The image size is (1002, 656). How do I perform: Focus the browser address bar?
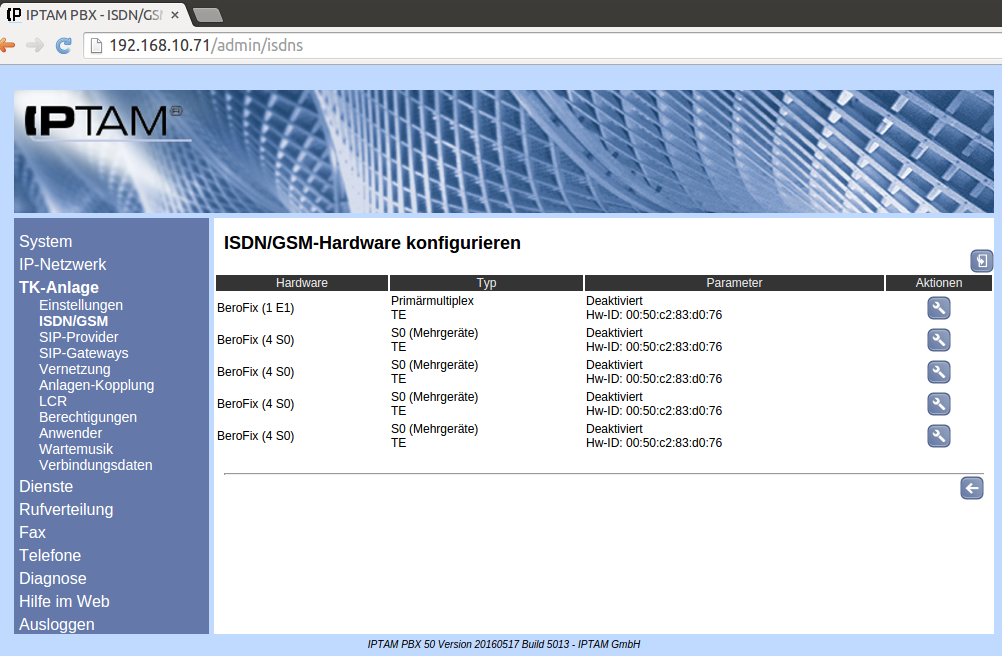pos(500,45)
